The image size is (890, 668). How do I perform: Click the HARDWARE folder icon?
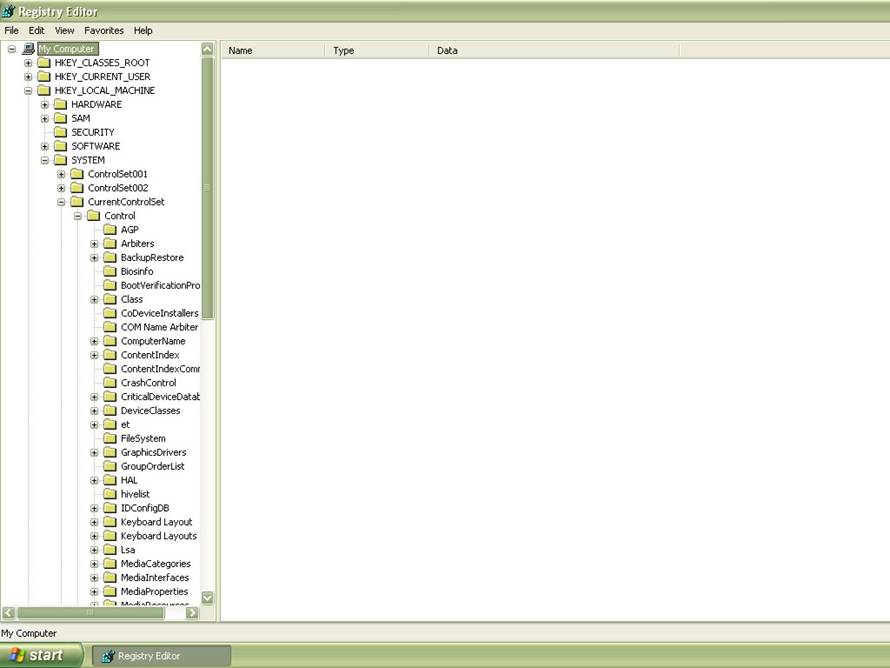pos(61,104)
